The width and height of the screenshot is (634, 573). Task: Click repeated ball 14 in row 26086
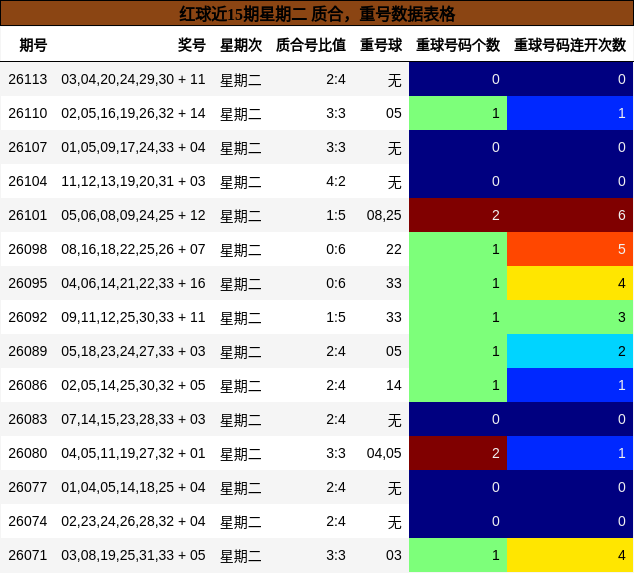tap(394, 385)
